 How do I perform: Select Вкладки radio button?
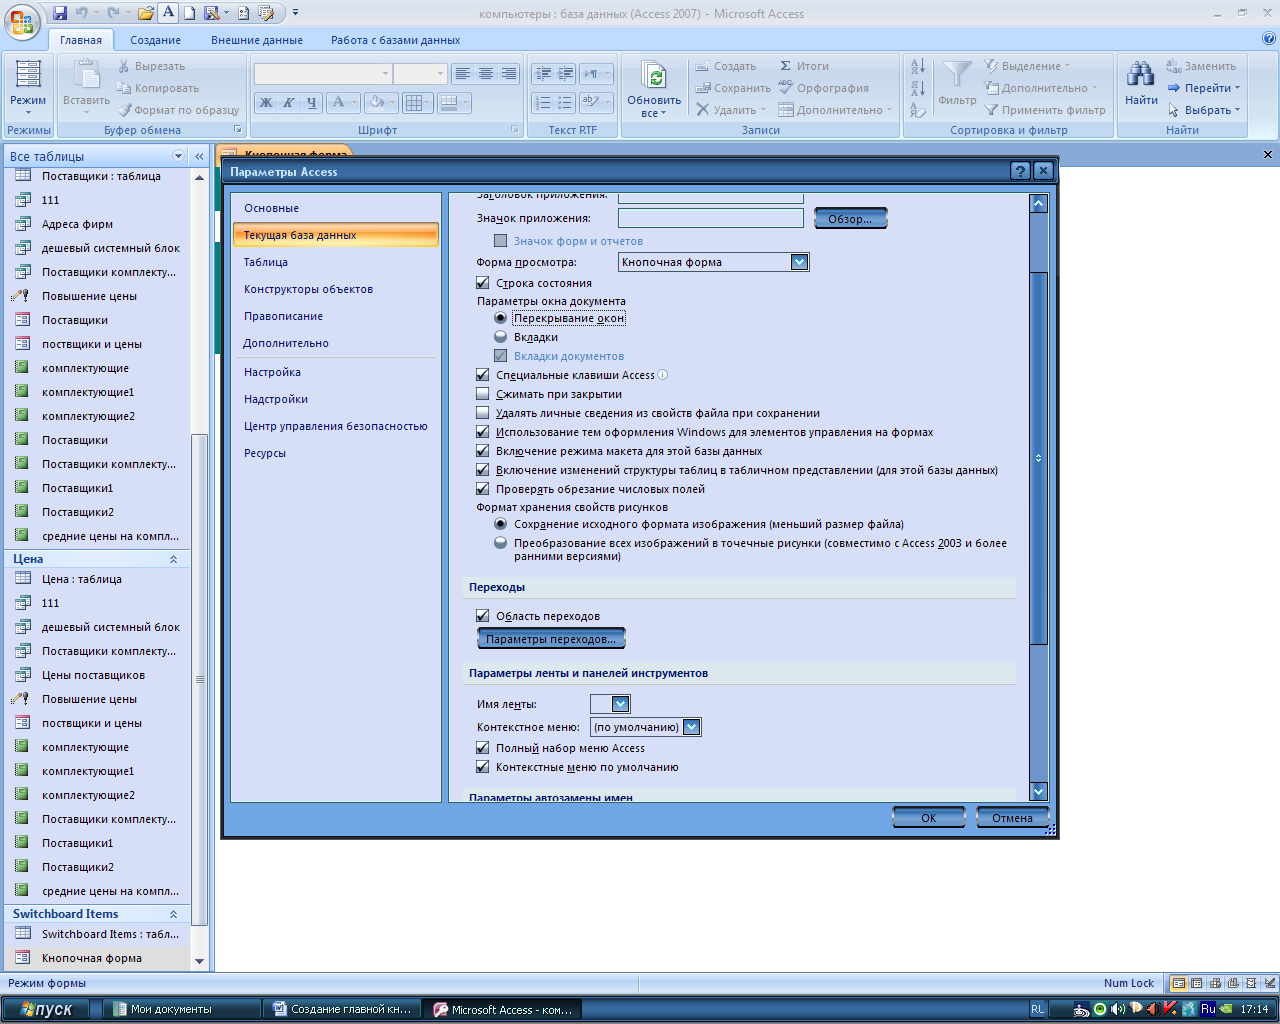pyautogui.click(x=501, y=337)
